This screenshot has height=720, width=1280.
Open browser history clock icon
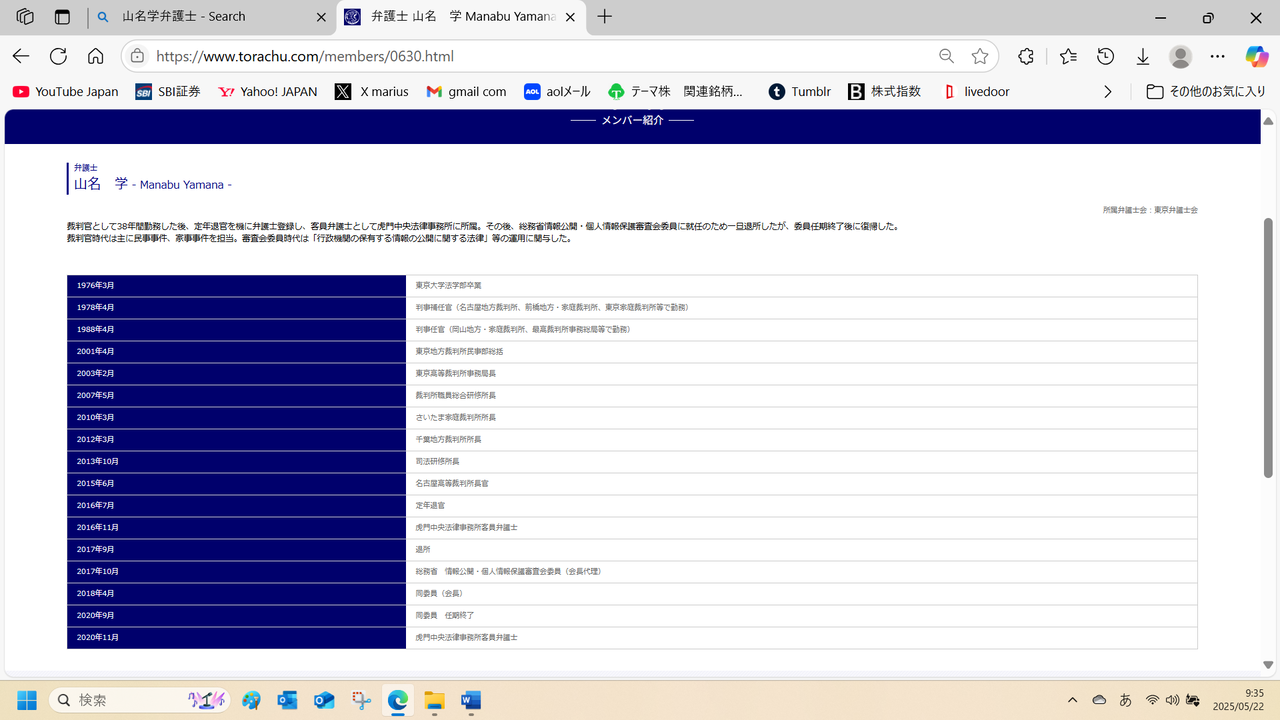(x=1105, y=56)
